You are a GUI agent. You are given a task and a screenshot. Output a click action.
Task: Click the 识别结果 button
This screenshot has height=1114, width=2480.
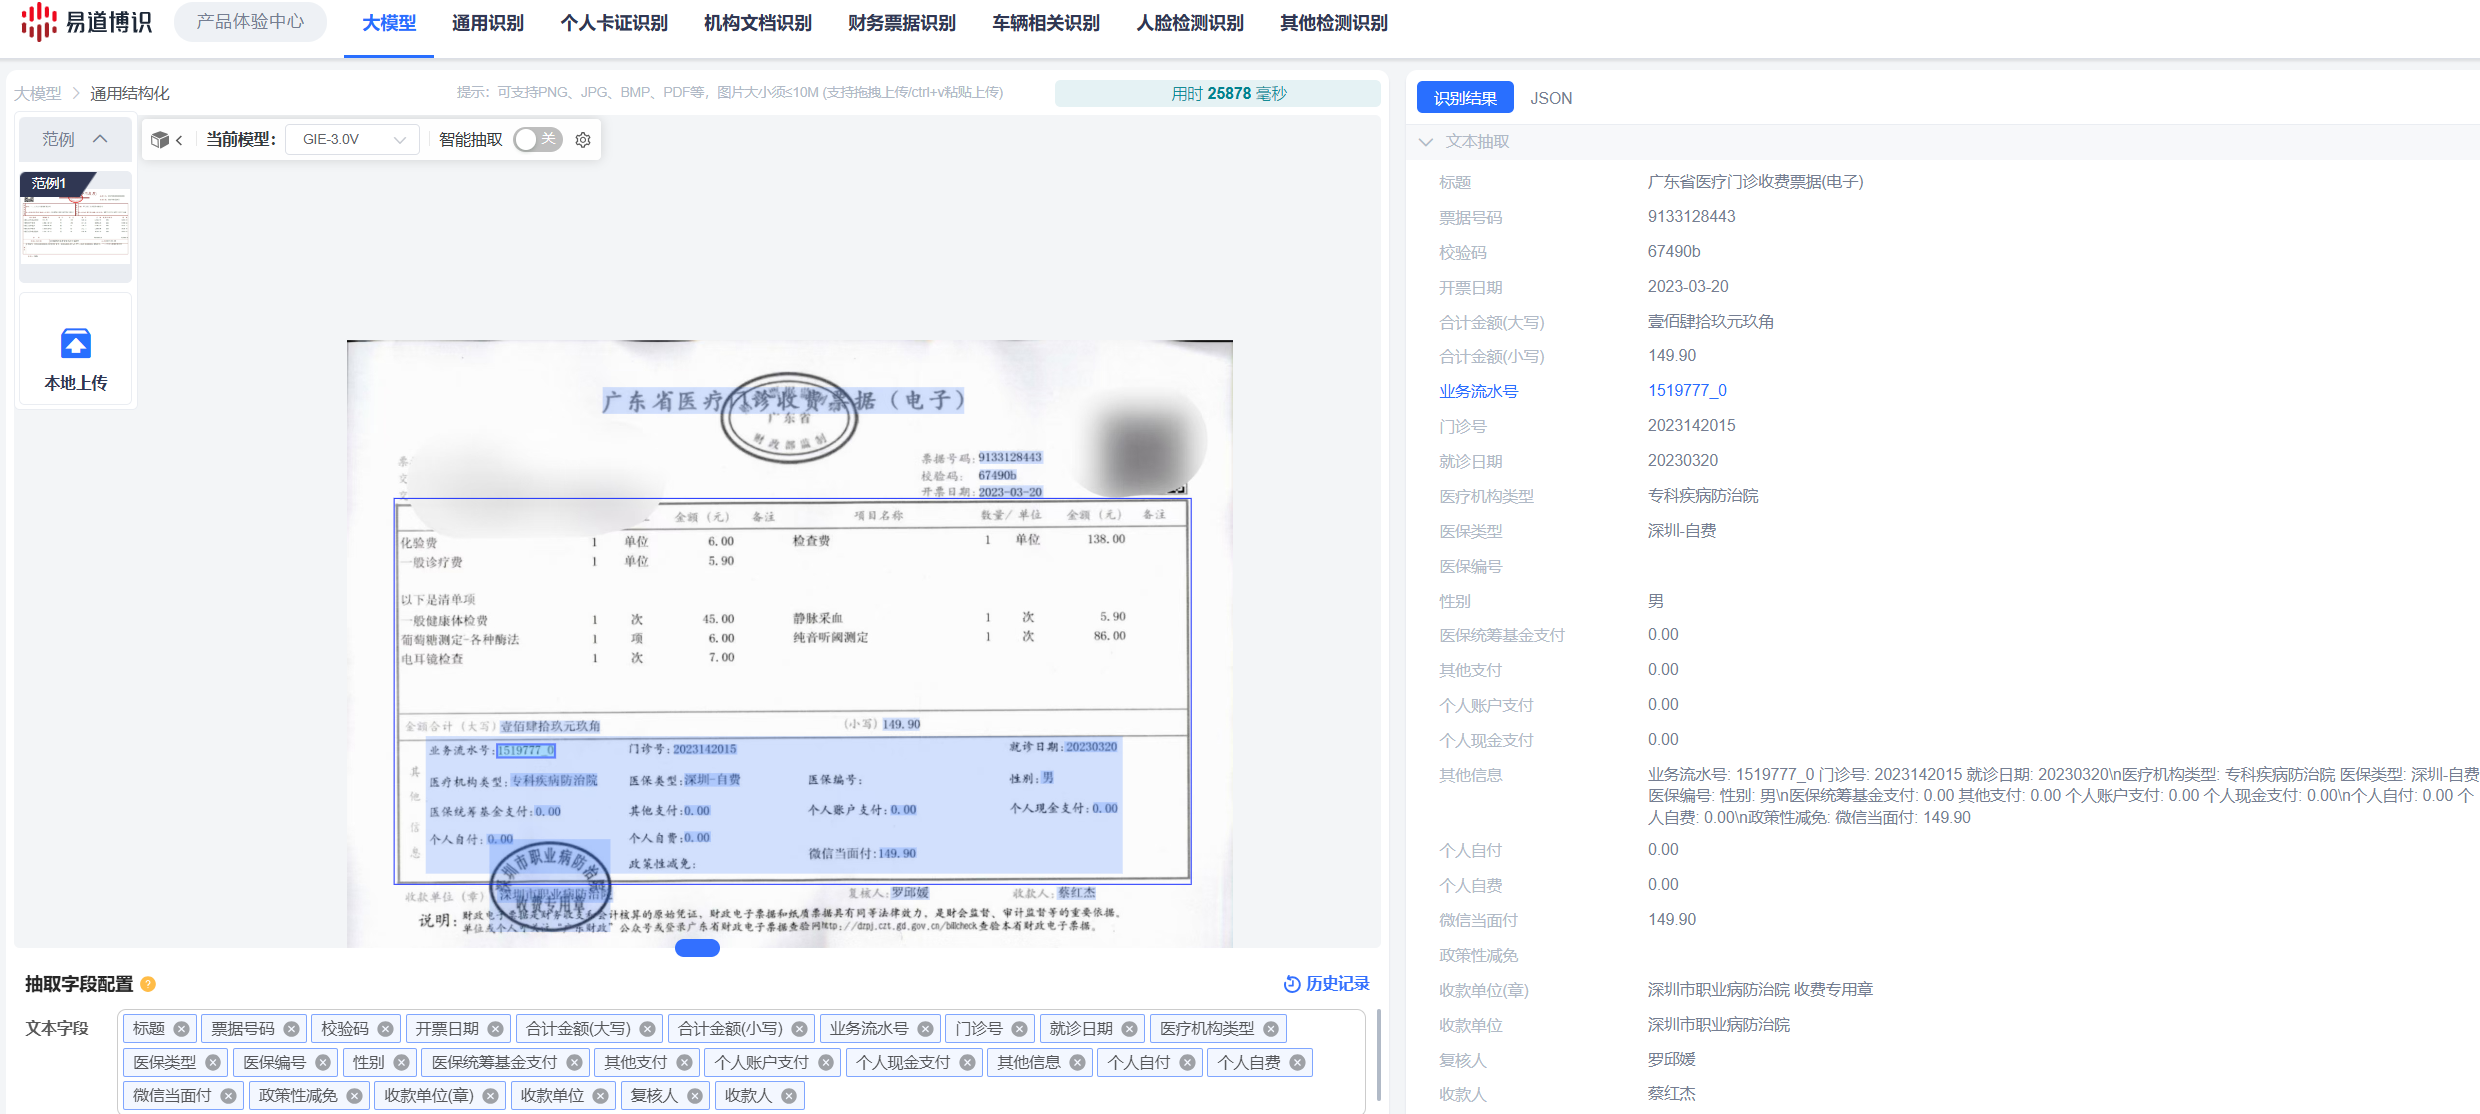tap(1464, 98)
